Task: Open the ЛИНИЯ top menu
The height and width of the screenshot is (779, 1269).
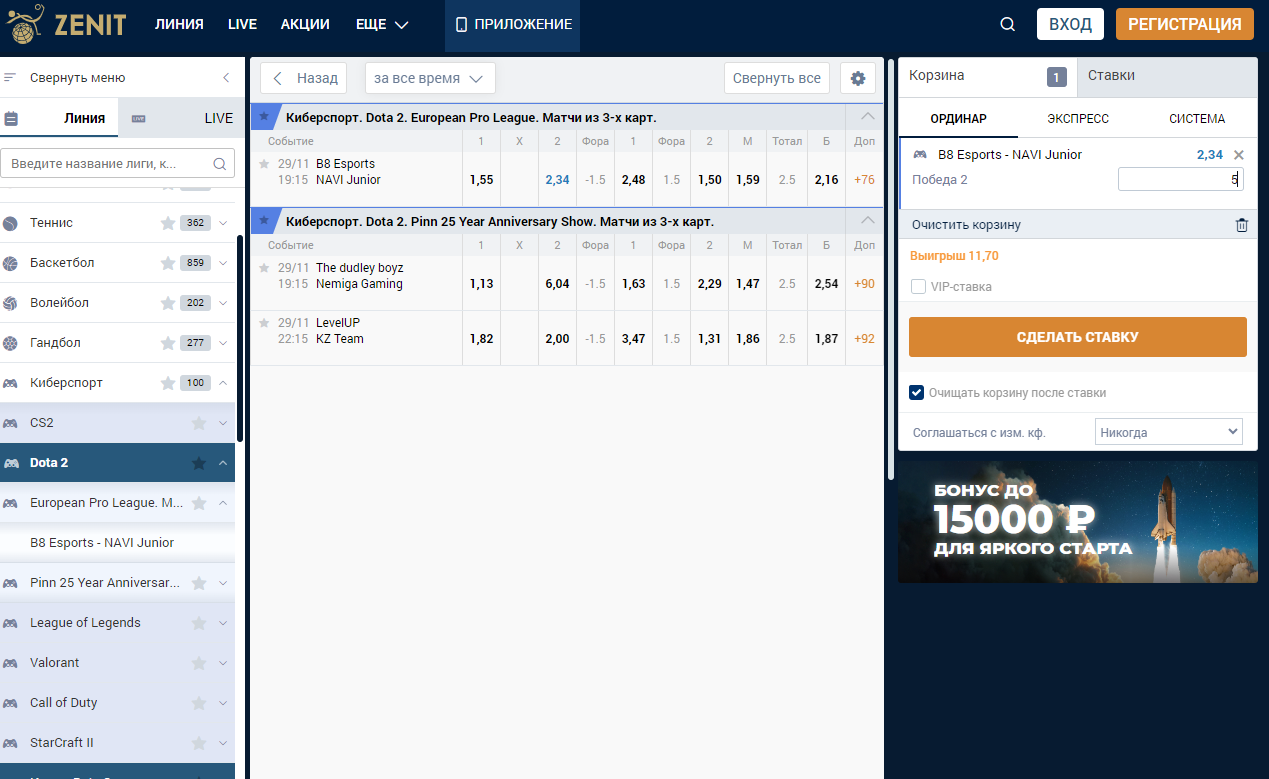Action: pyautogui.click(x=179, y=25)
